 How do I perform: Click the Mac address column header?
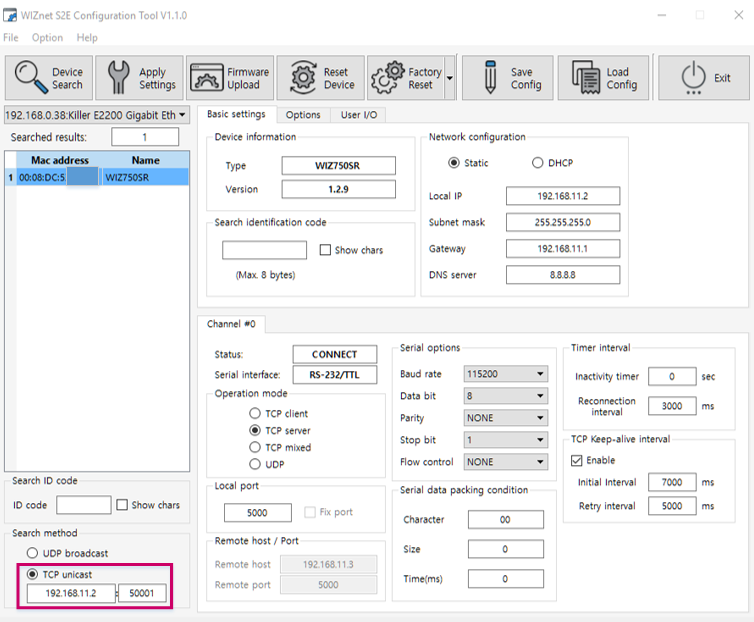(x=60, y=160)
